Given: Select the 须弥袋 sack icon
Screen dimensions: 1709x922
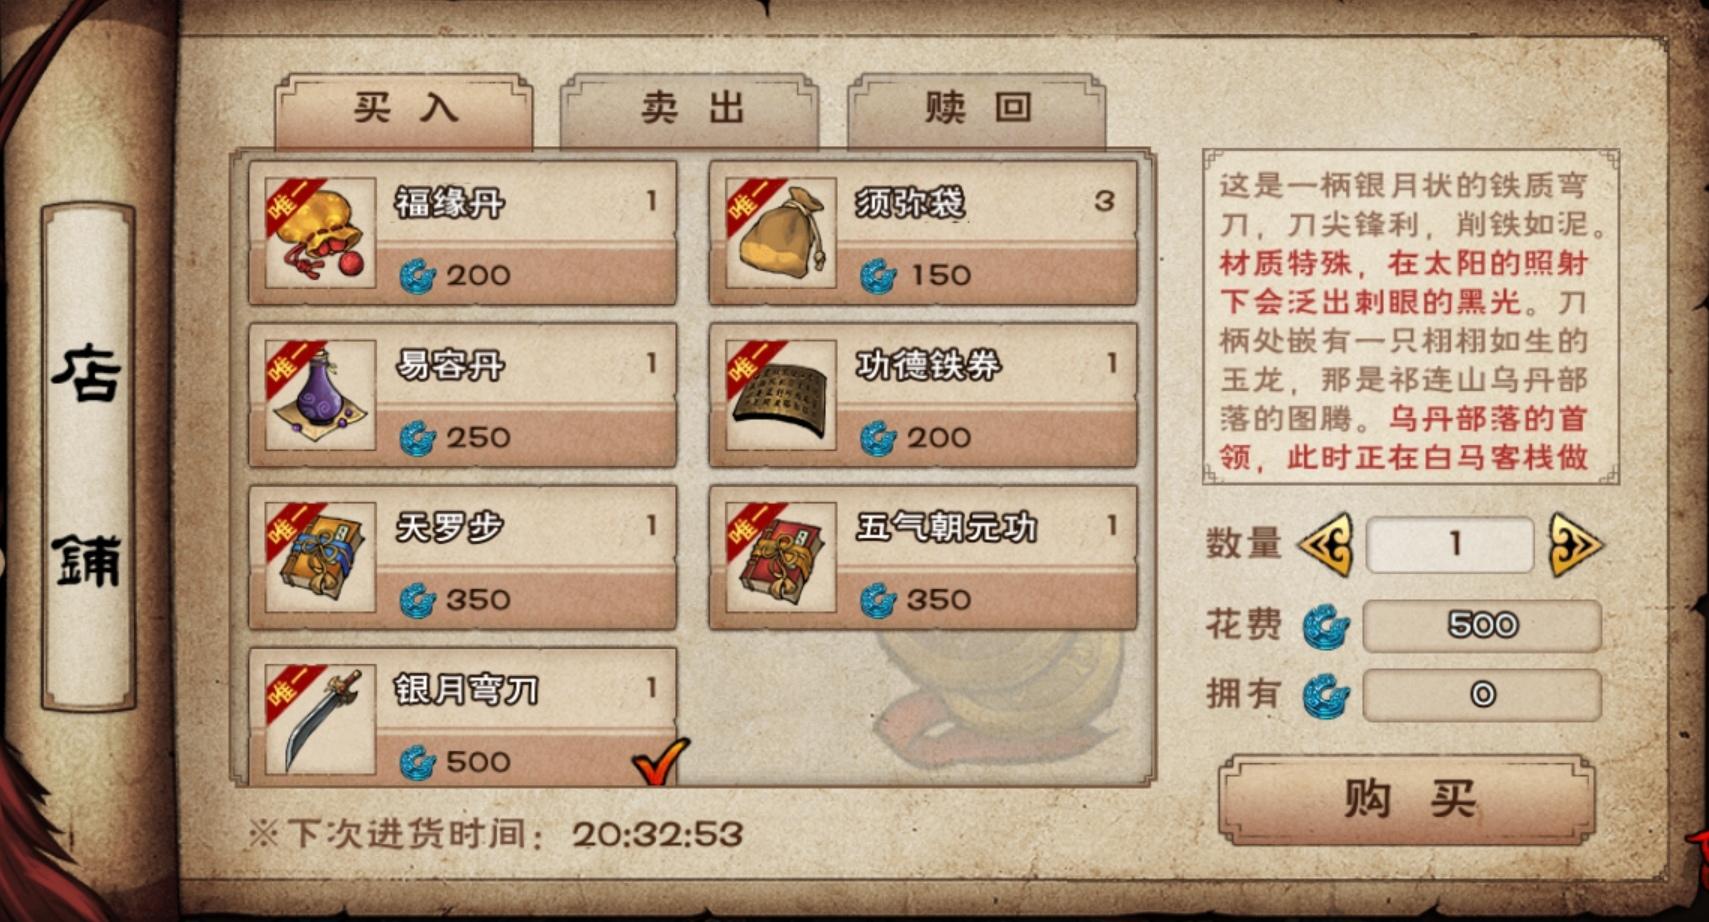Looking at the screenshot, I should [781, 233].
